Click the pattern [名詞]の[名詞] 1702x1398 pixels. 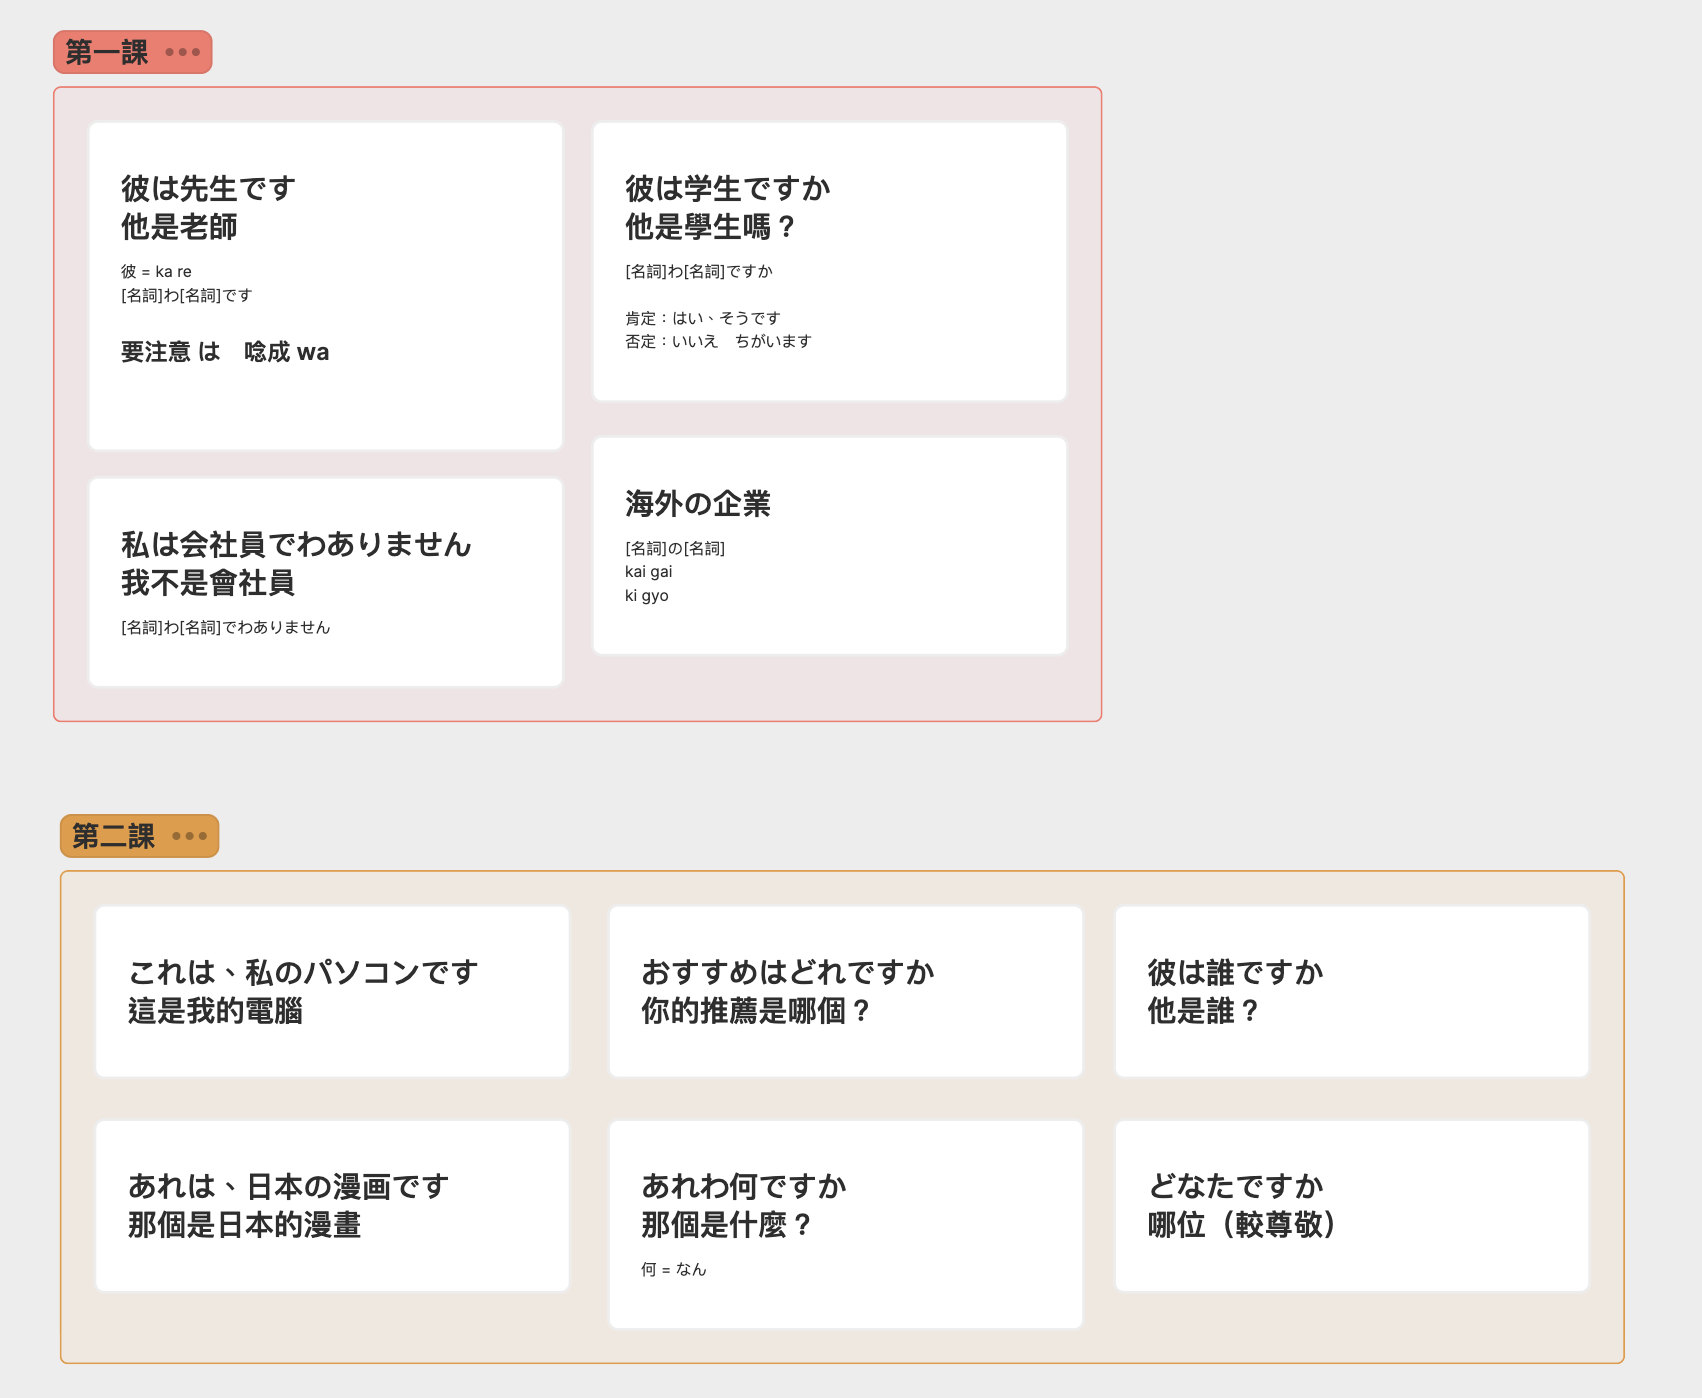(675, 548)
